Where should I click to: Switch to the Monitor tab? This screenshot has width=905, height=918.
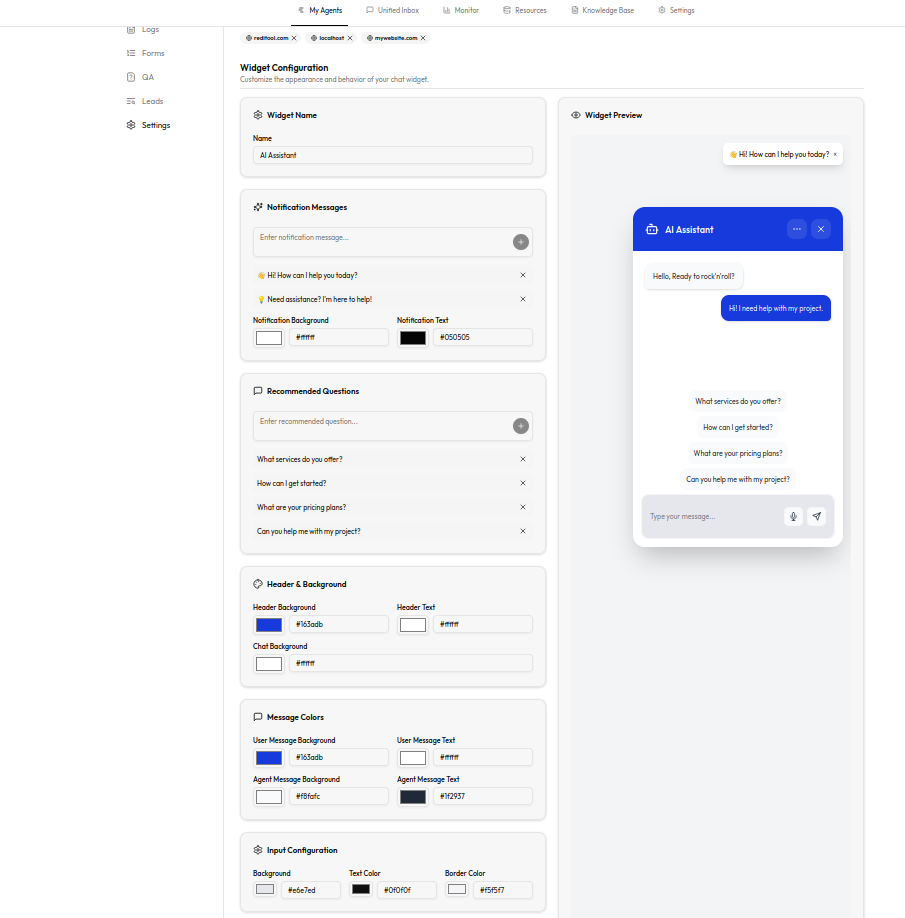(x=463, y=11)
